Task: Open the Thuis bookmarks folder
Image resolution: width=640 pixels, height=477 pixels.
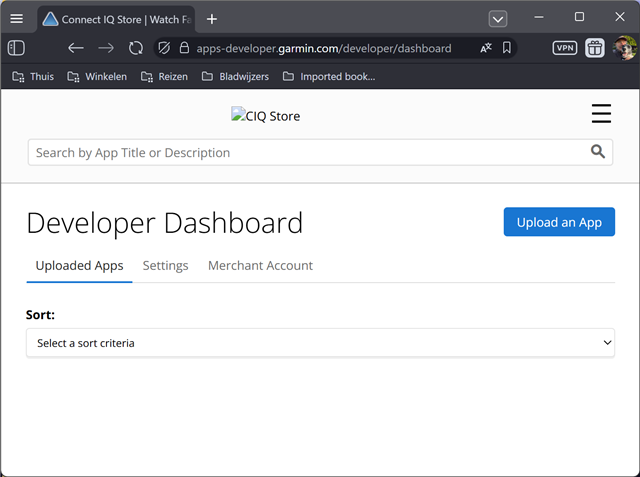Action: coord(33,76)
